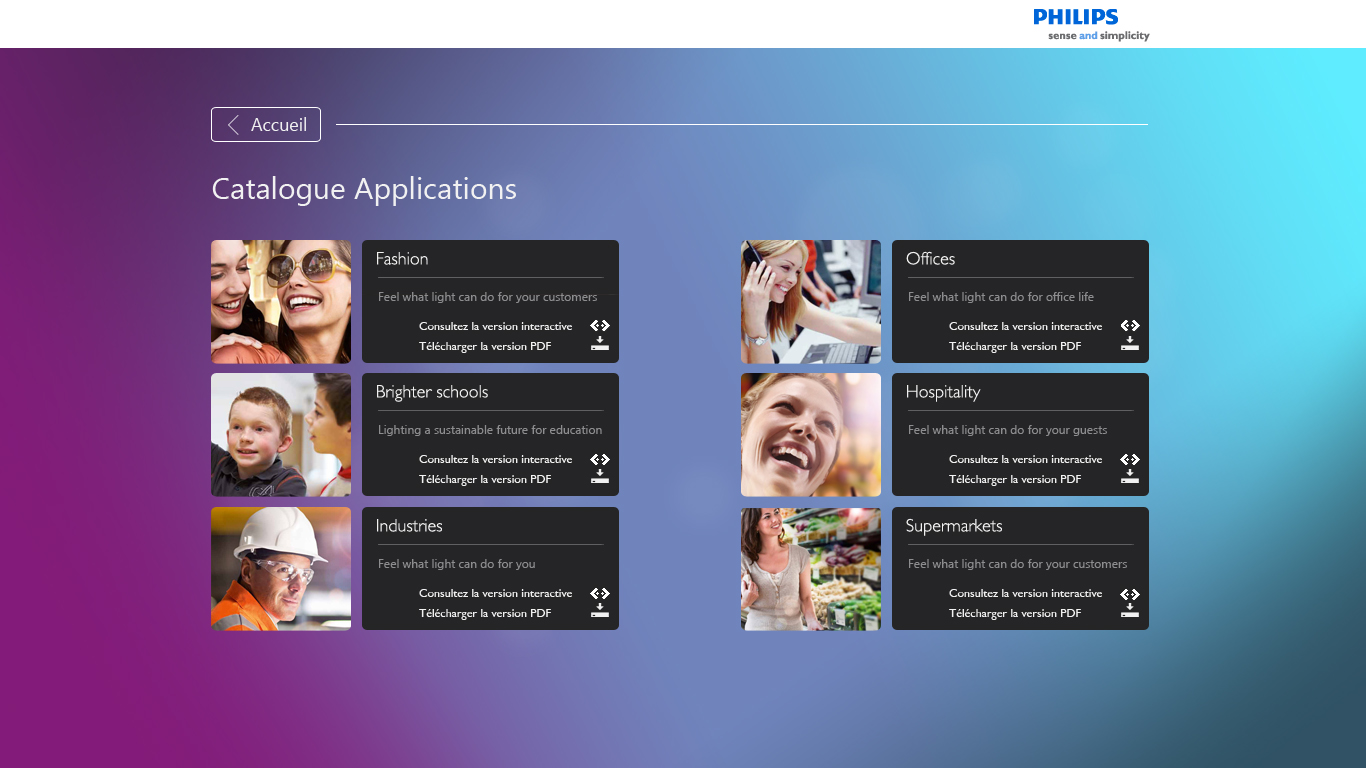The image size is (1366, 768).
Task: Click the 'Industries' card title
Action: click(409, 526)
